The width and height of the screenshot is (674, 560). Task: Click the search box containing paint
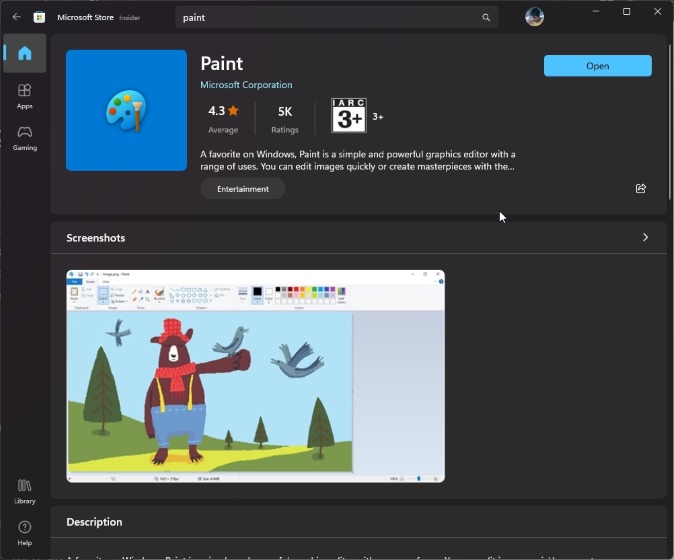point(337,18)
